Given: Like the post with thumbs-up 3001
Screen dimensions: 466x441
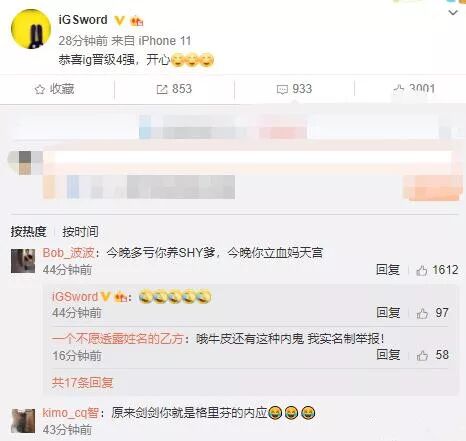Looking at the screenshot, I should click(414, 89).
